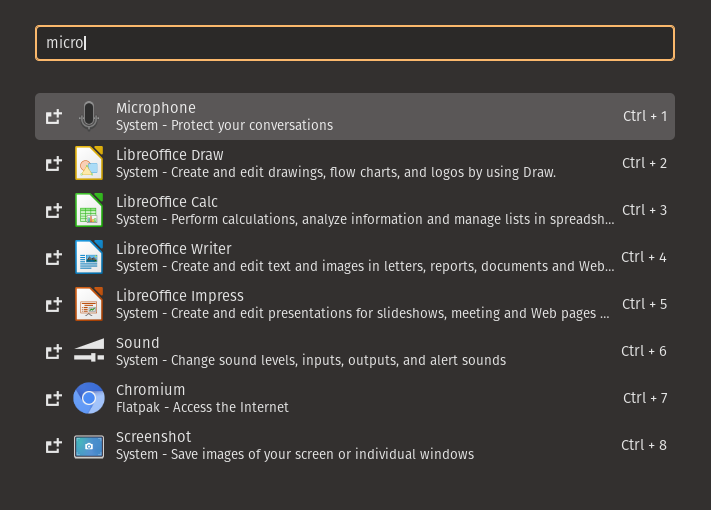The height and width of the screenshot is (510, 711).
Task: Click "Create and edit drawings, flow charts" description
Action: click(x=336, y=172)
